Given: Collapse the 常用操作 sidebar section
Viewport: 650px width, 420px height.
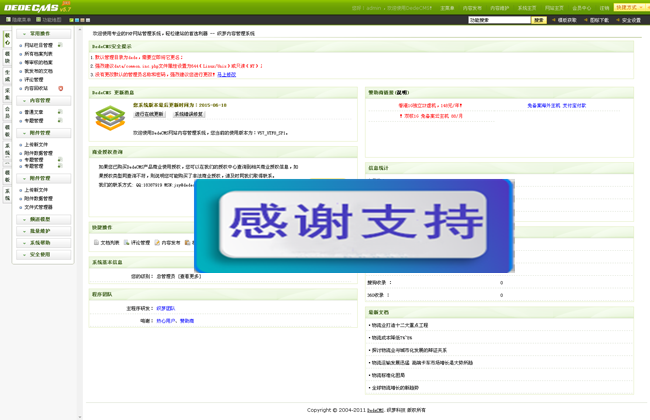Looking at the screenshot, I should (44, 34).
